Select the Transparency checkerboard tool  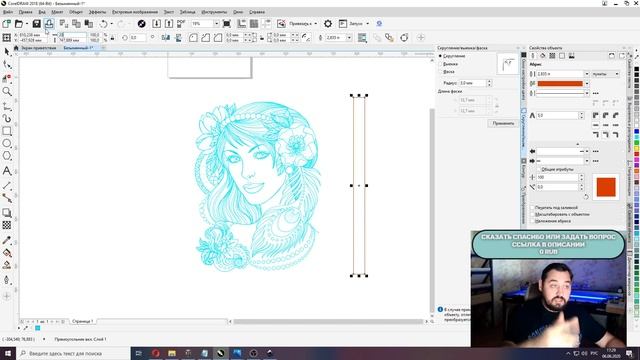[x=7, y=225]
